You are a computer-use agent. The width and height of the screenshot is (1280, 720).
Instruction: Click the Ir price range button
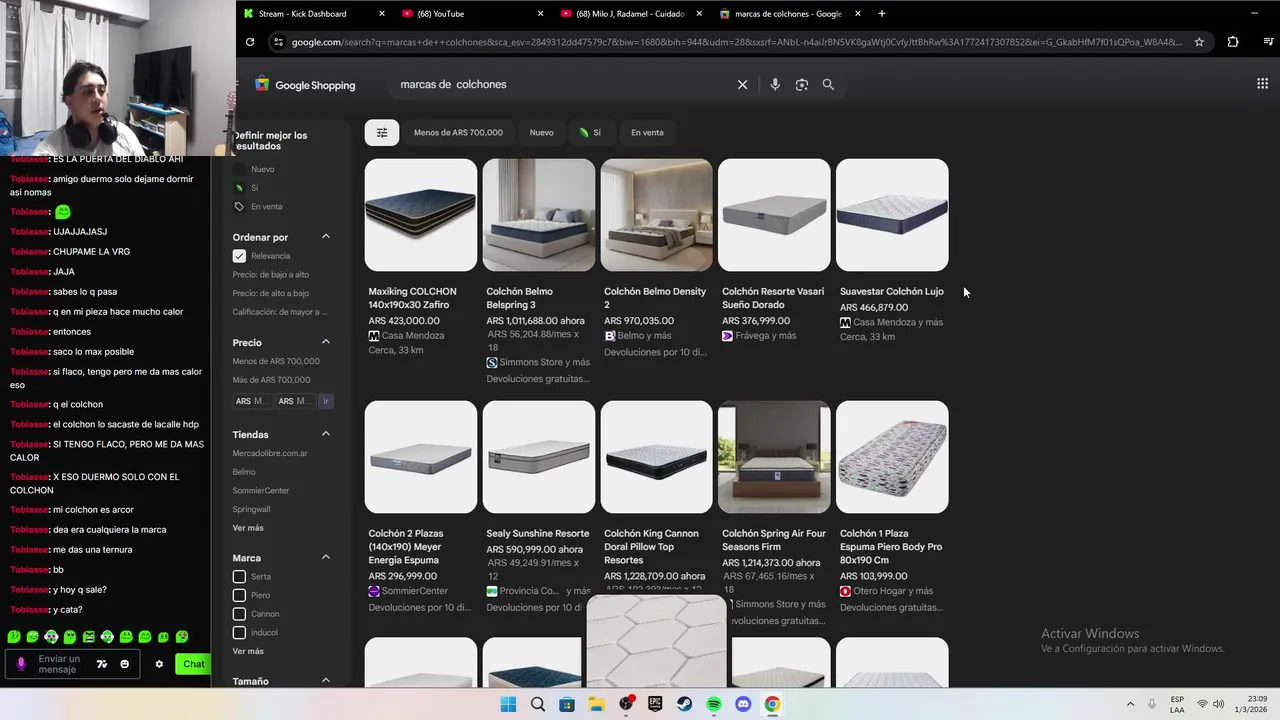(325, 401)
